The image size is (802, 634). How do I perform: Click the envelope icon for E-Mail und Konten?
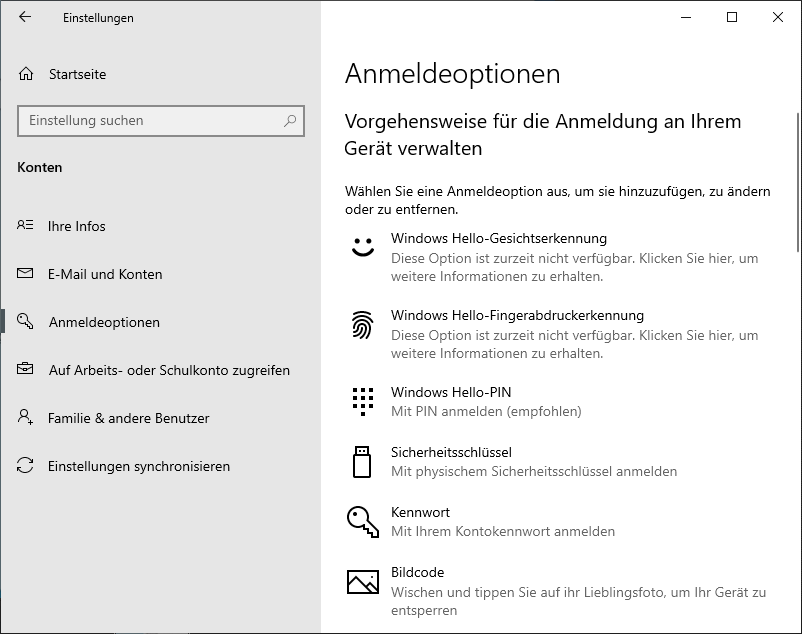25,273
